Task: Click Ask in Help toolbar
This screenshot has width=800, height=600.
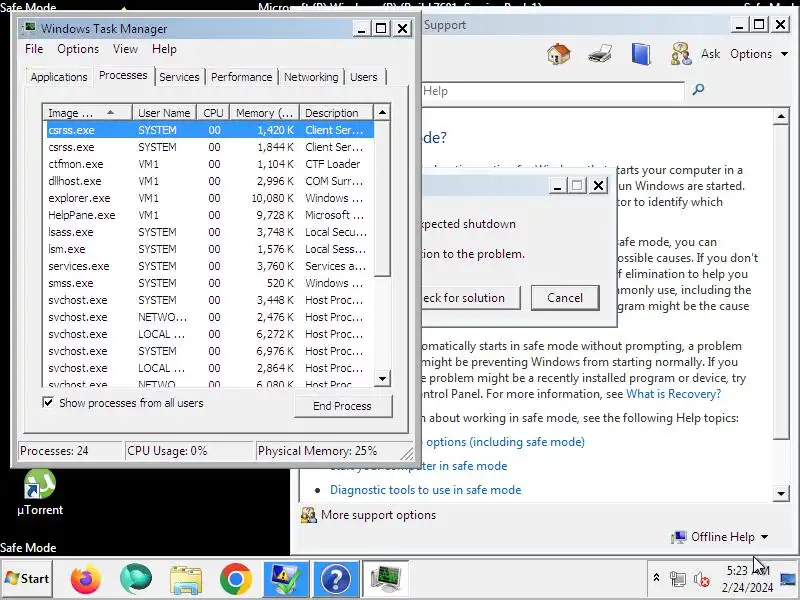Action: pos(710,54)
